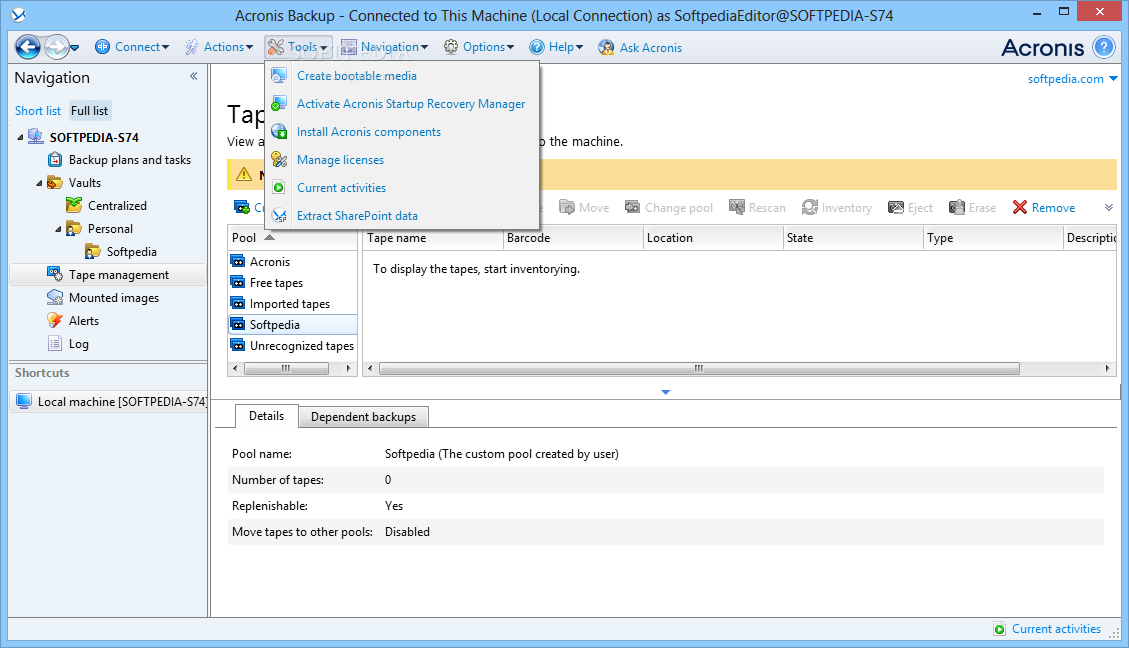Click the Alerts icon in navigation
The height and width of the screenshot is (648, 1129).
click(55, 320)
